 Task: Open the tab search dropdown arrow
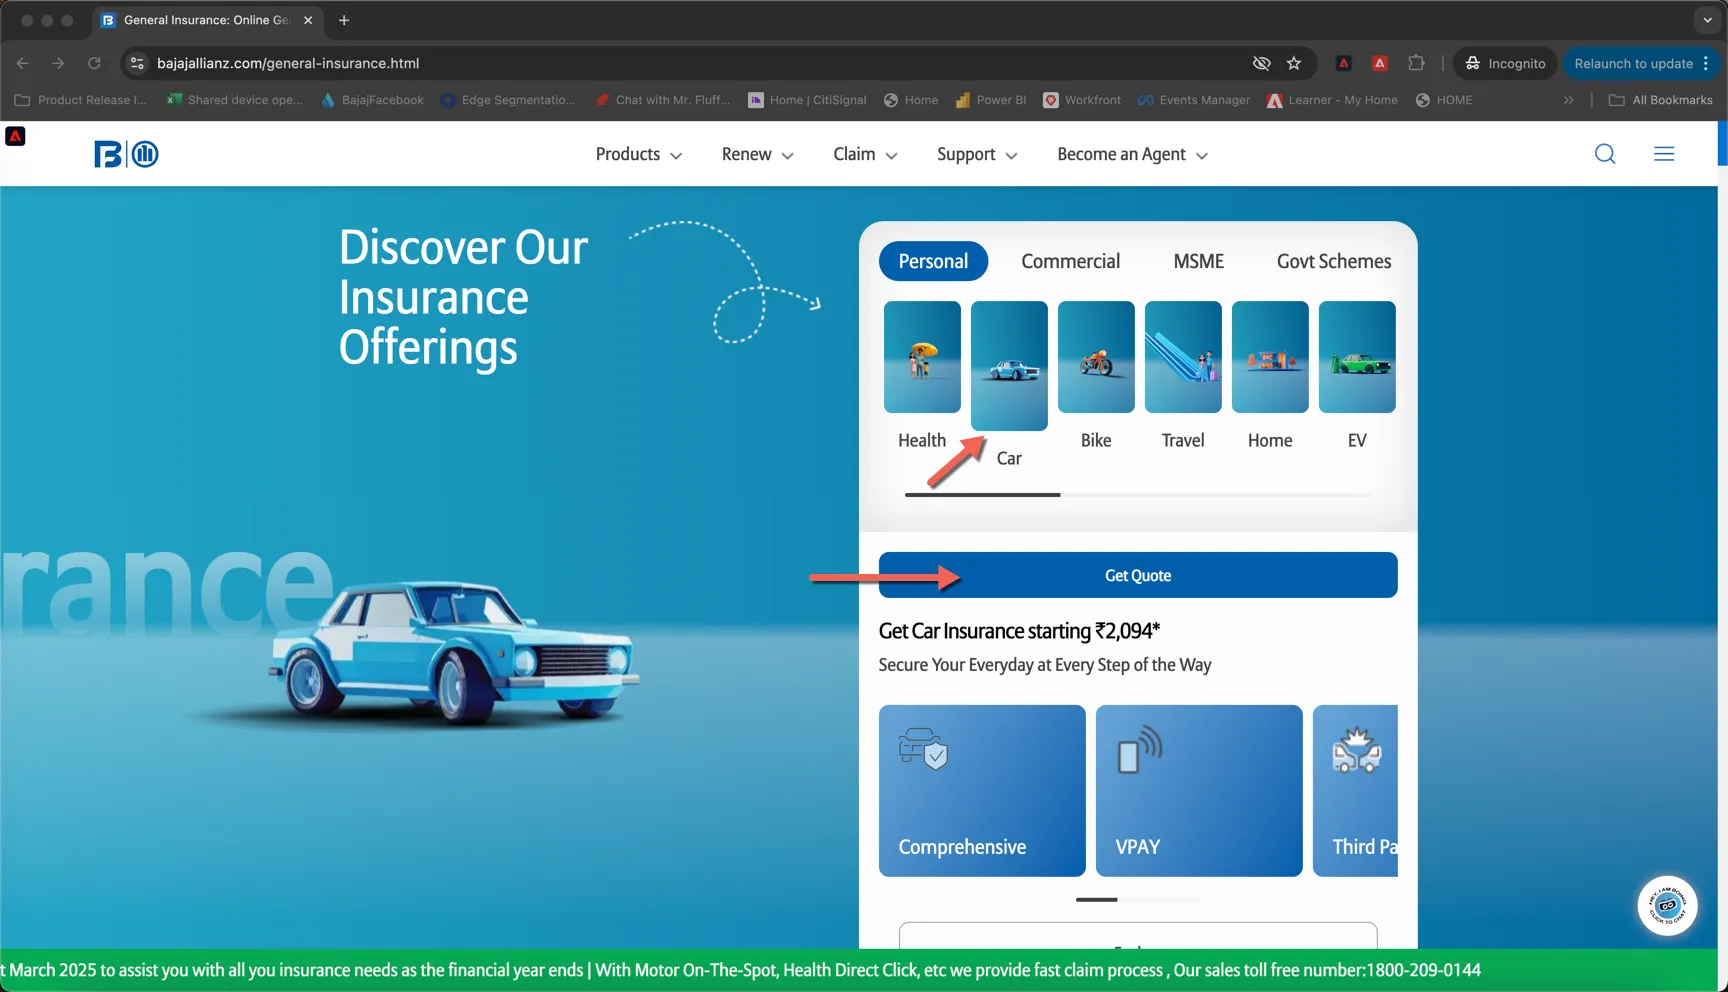(x=1708, y=20)
